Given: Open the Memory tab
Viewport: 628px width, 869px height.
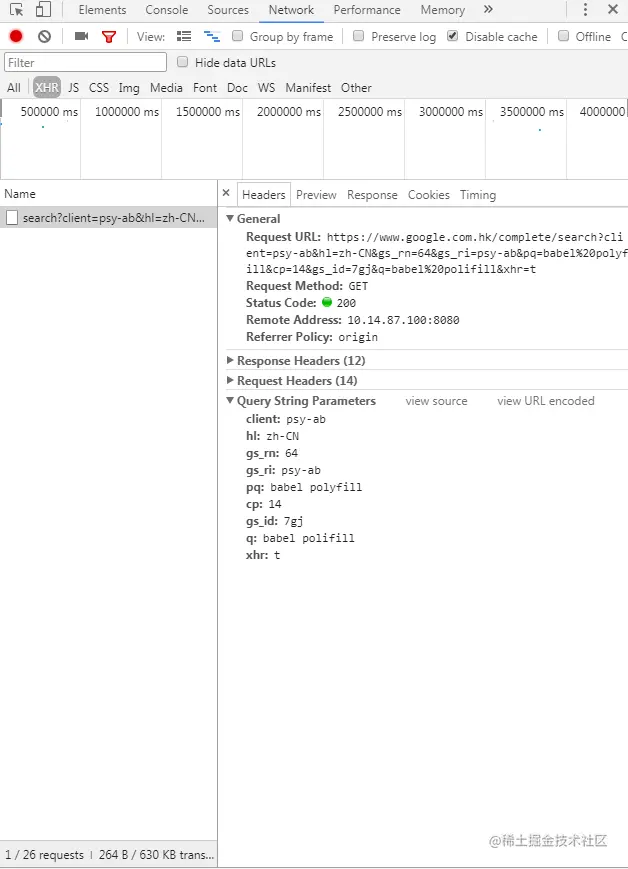Looking at the screenshot, I should 443,10.
